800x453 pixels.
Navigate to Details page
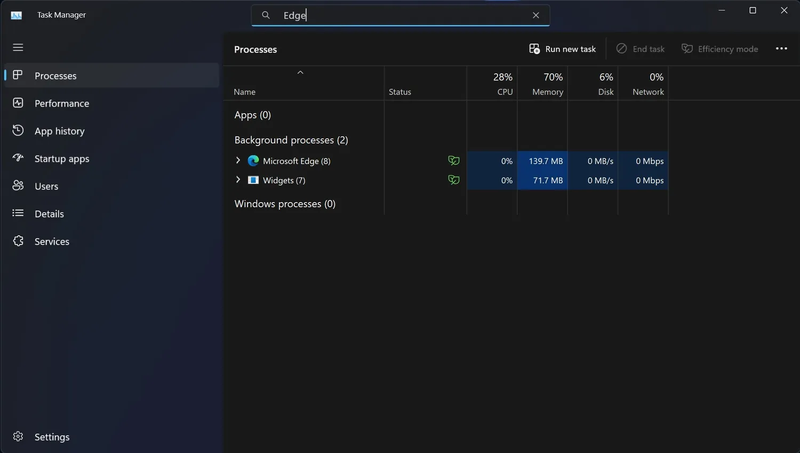[x=112, y=213]
